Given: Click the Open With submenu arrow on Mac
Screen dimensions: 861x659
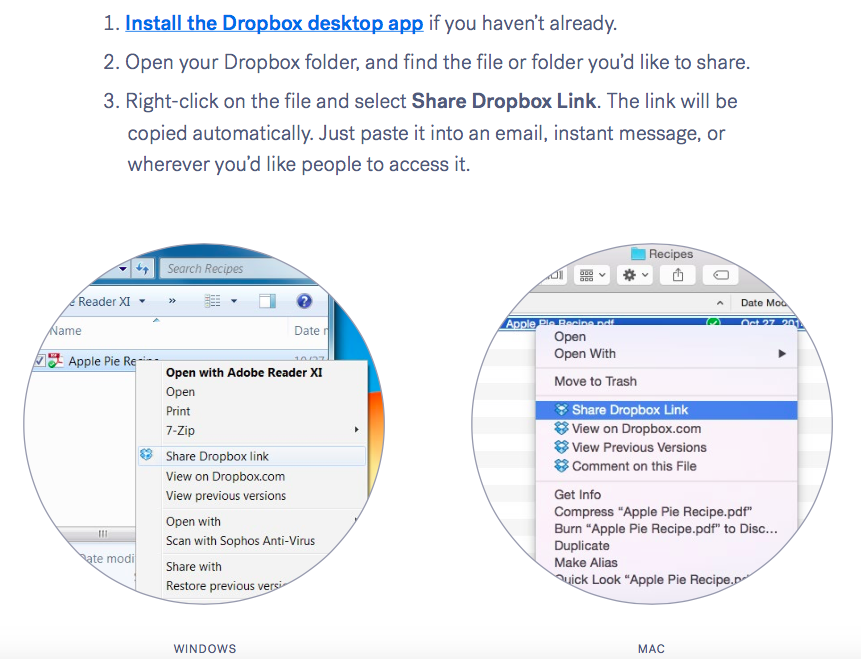Looking at the screenshot, I should (x=782, y=354).
